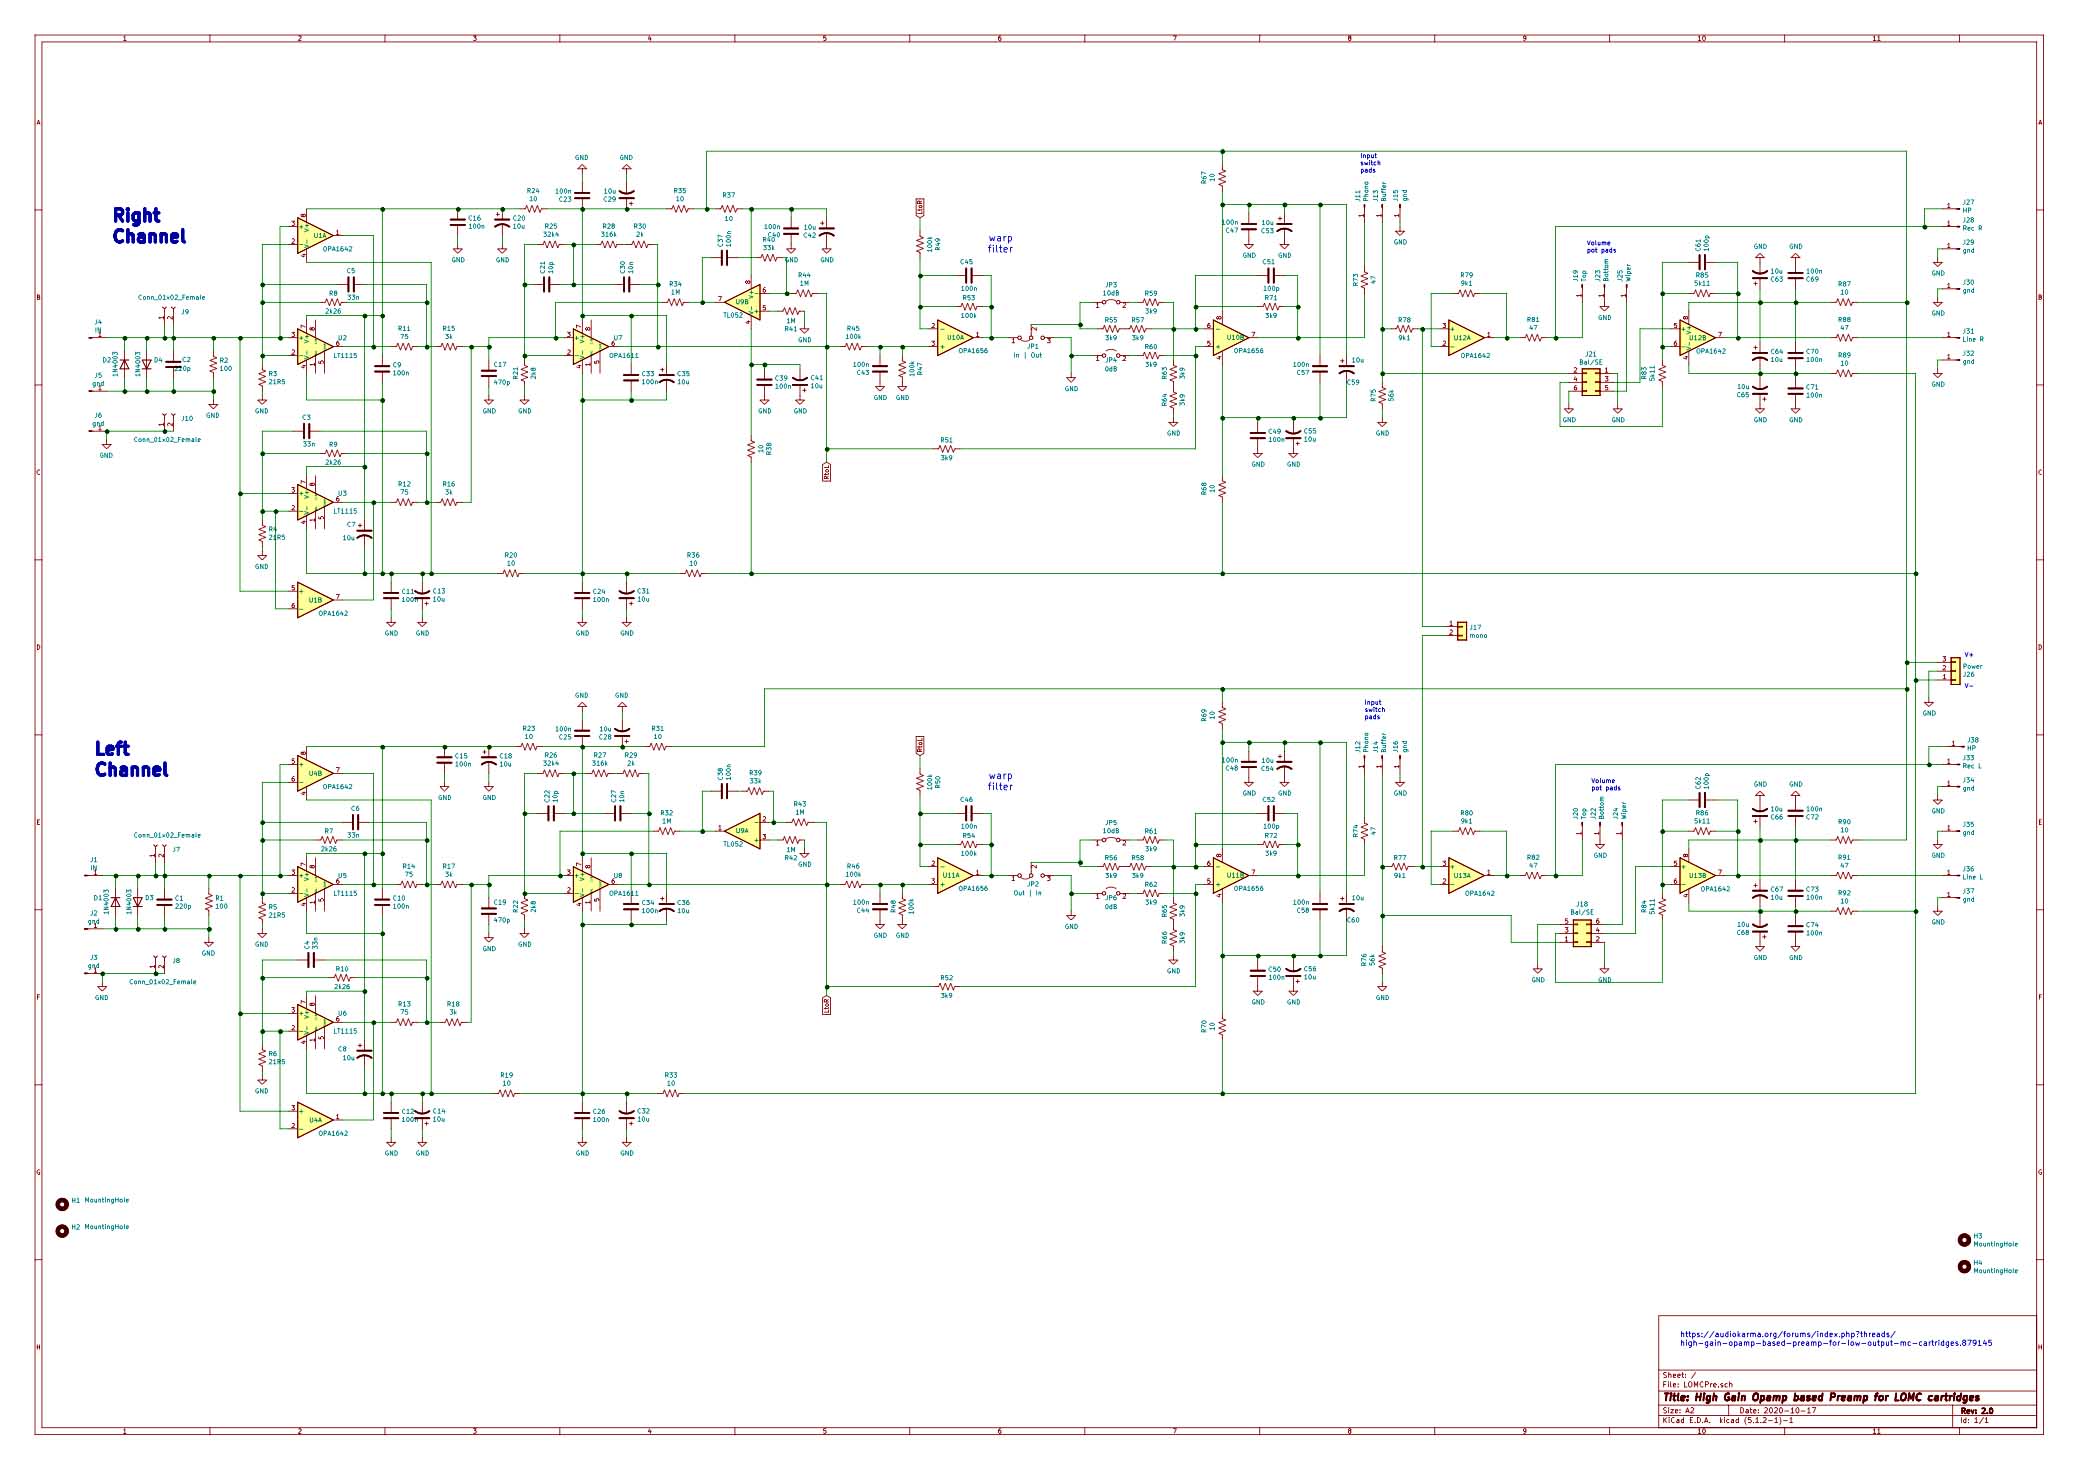This screenshot has width=2078, height=1469.
Task: Select the U6 LT1115 op-amp symbol
Action: coord(316,1020)
